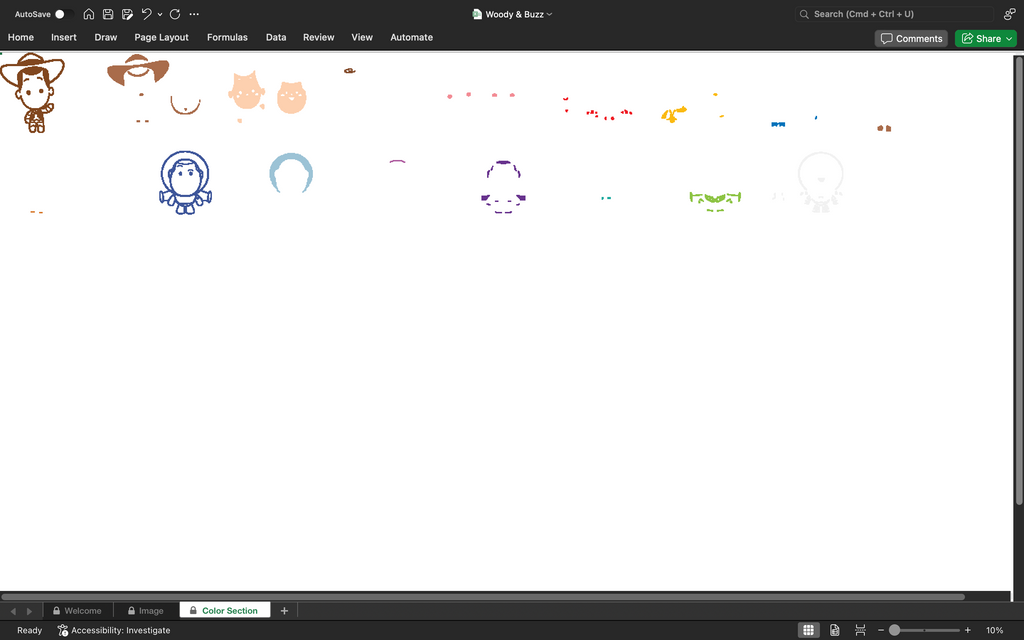Image resolution: width=1024 pixels, height=640 pixels.
Task: Switch to the Page Layout tab
Action: (x=161, y=37)
